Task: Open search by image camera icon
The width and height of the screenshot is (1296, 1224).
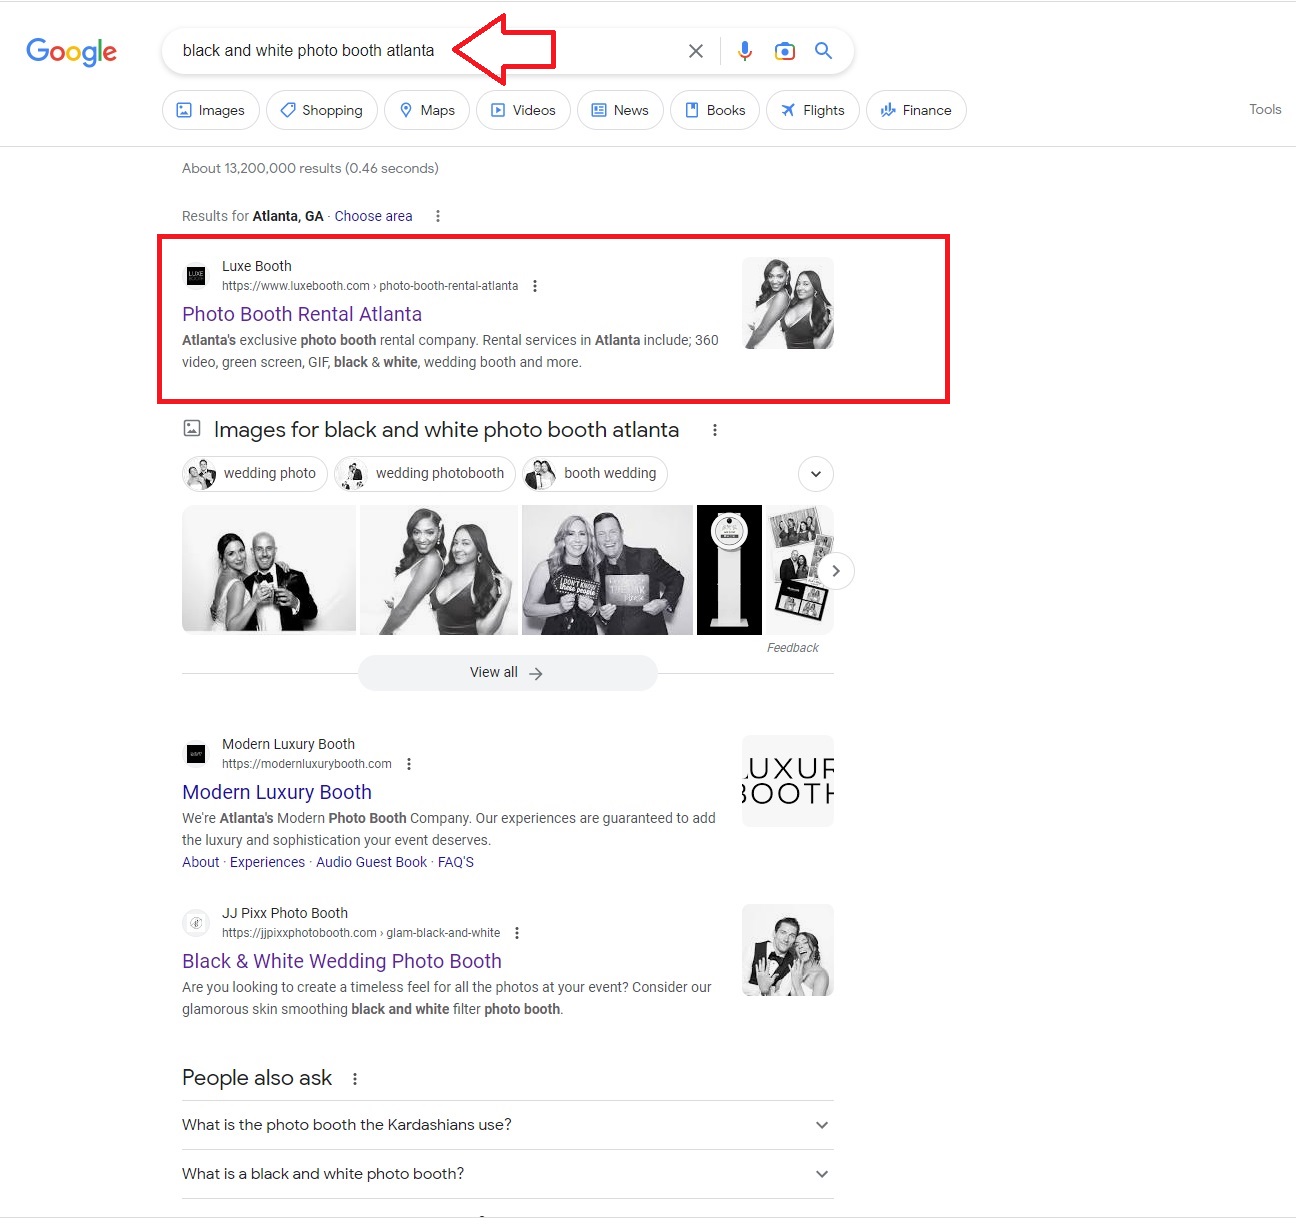Action: (785, 51)
